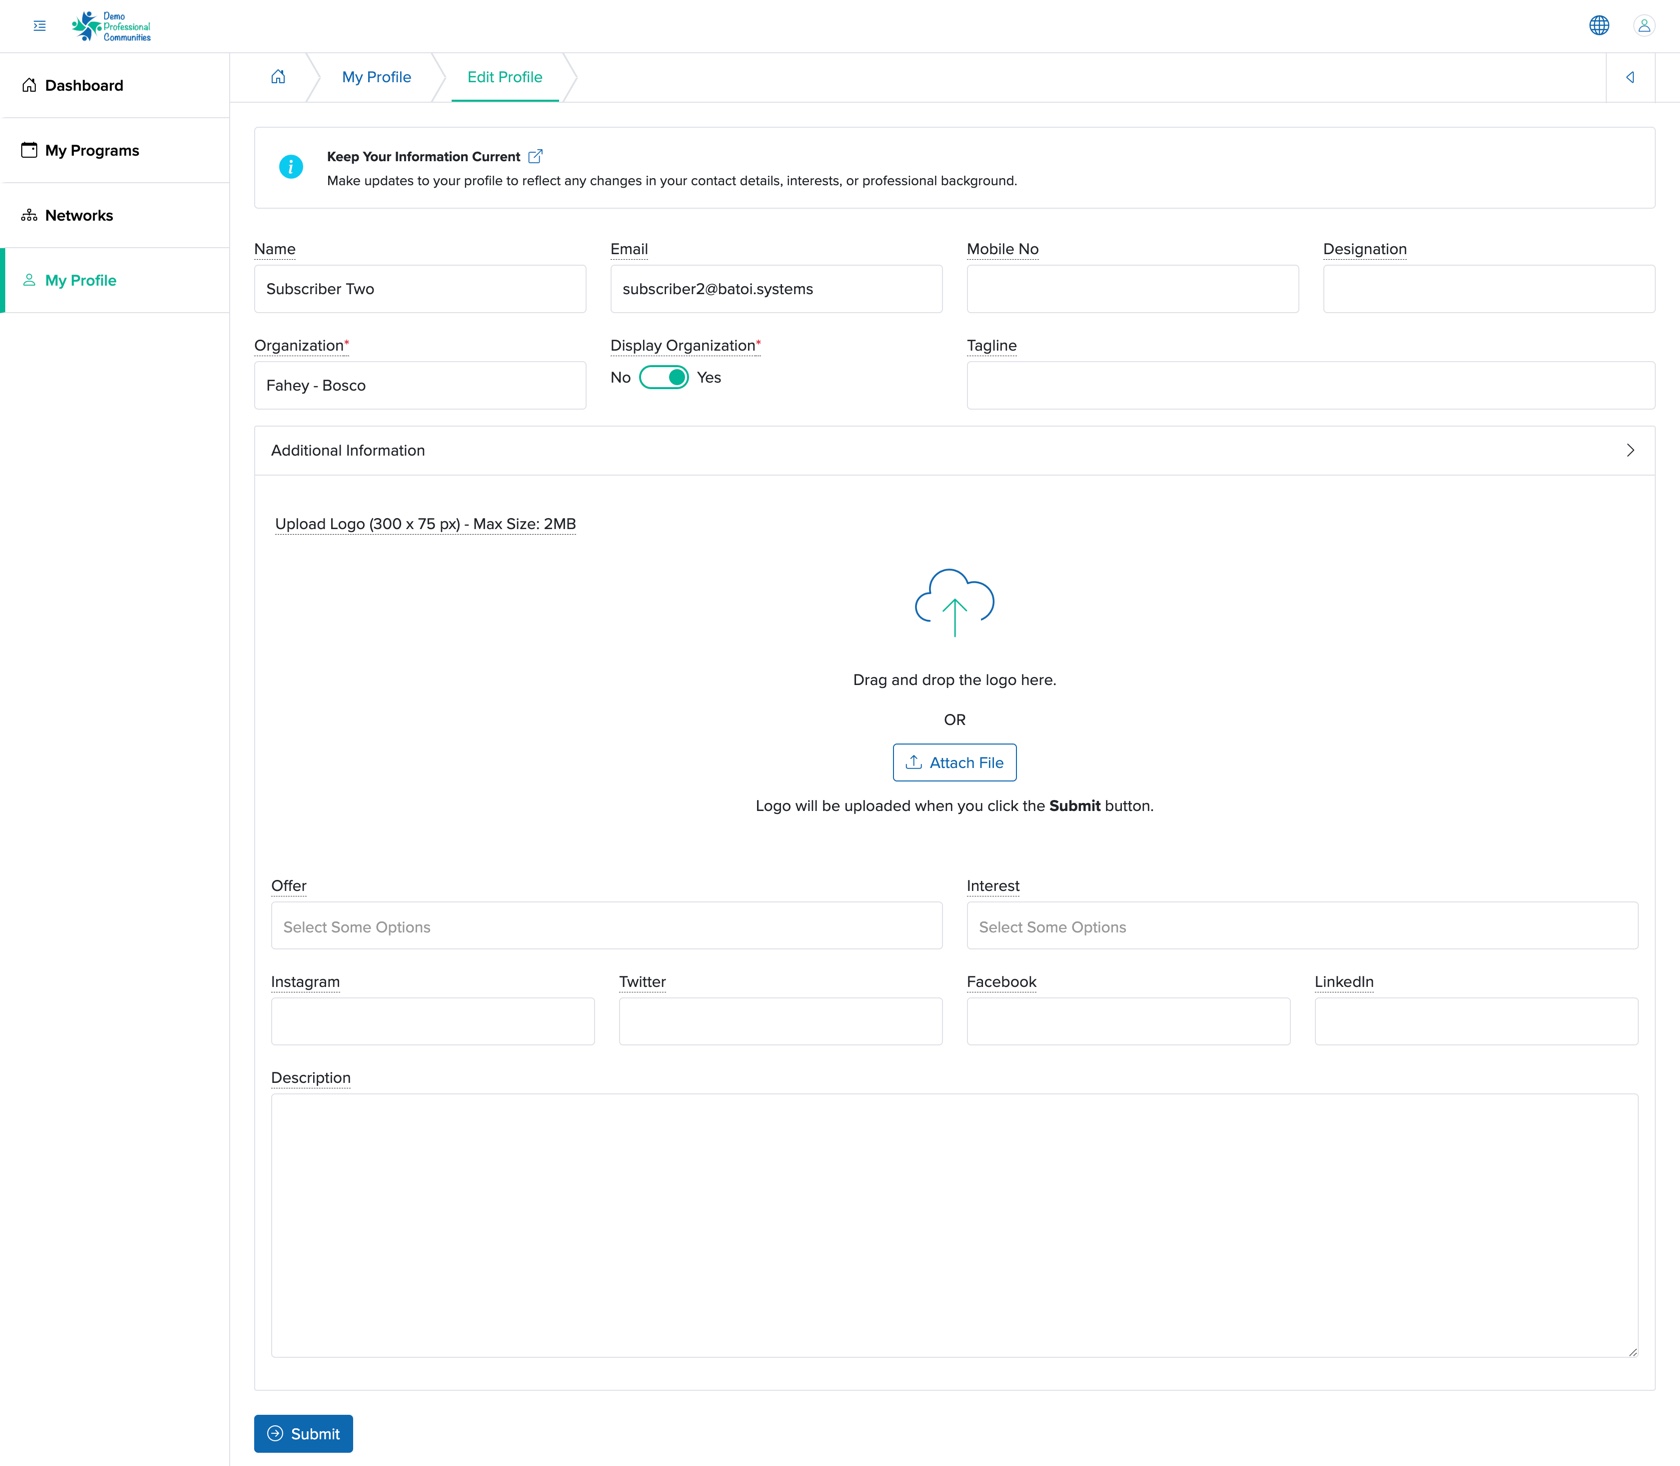The height and width of the screenshot is (1466, 1680).
Task: Focus the Mobile No field
Action: pyautogui.click(x=1133, y=289)
